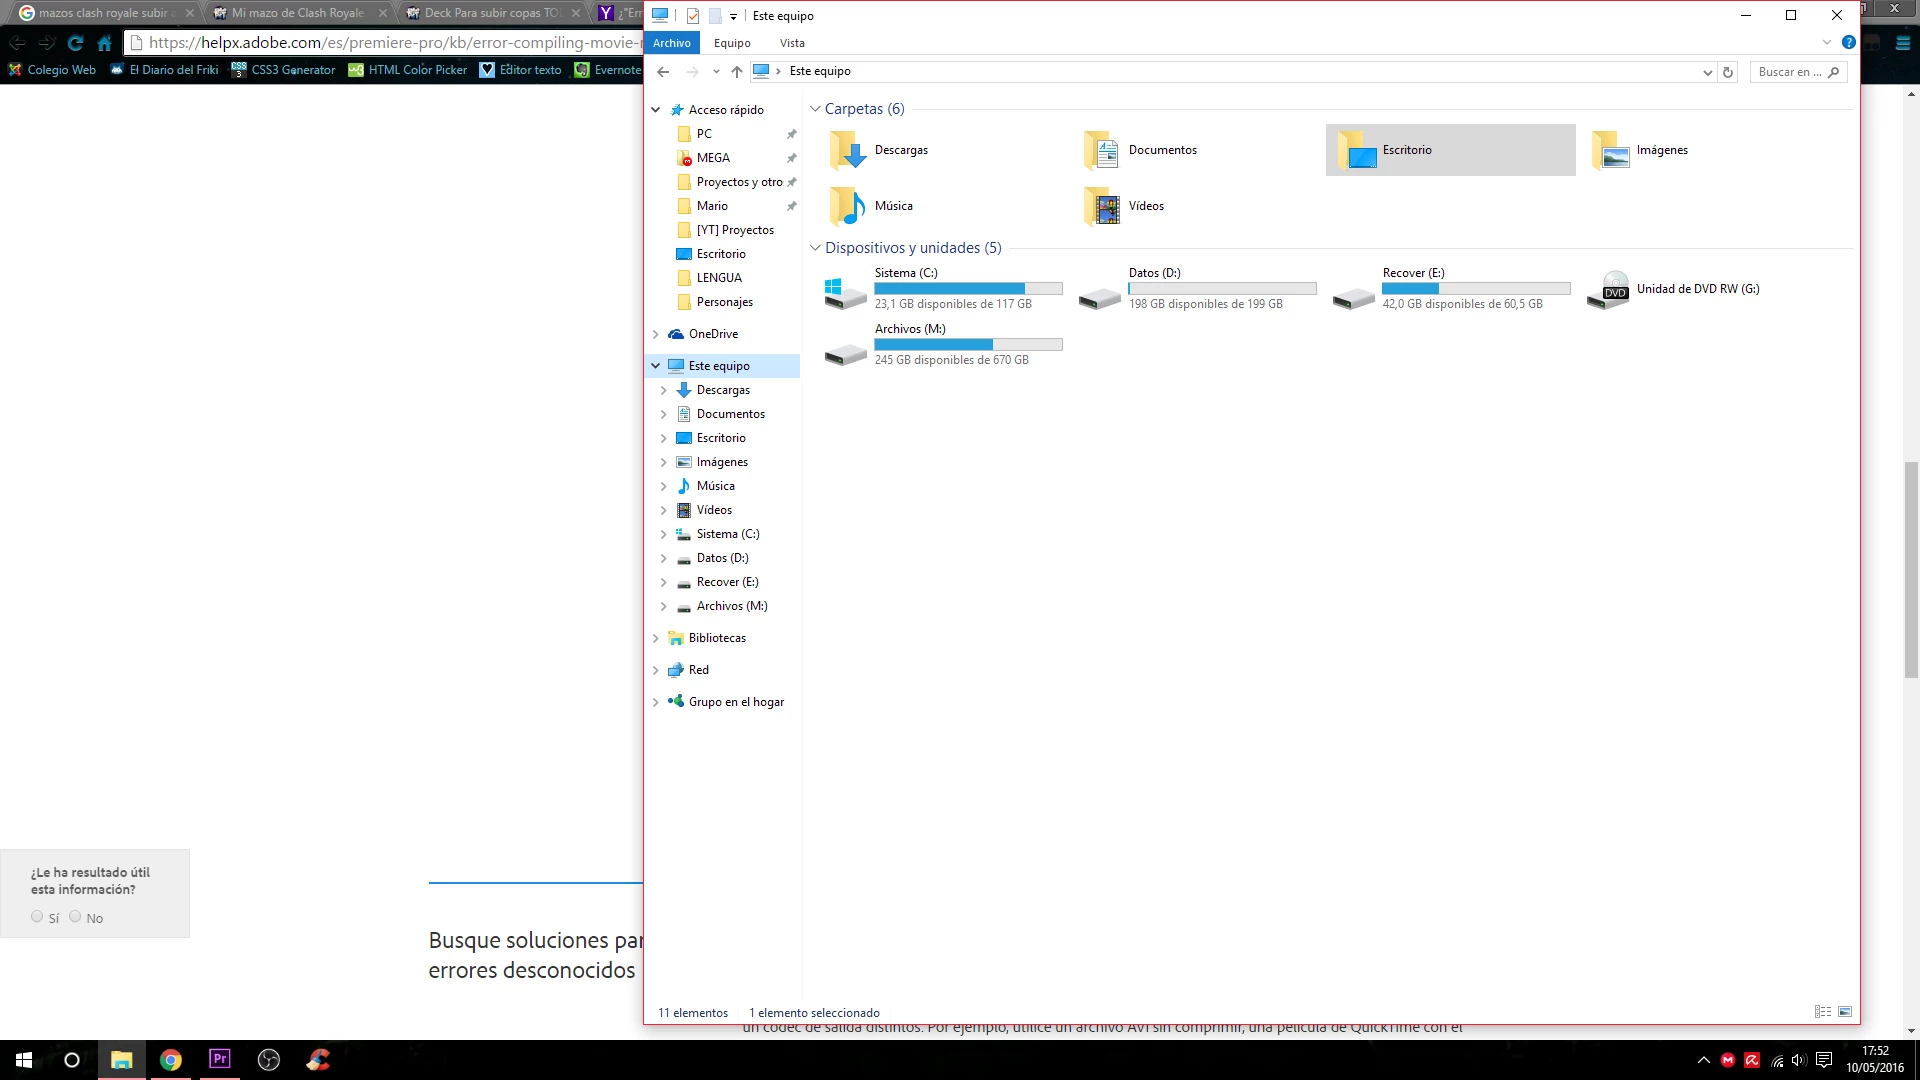Click the Up one level arrow
1920x1080 pixels.
(737, 72)
